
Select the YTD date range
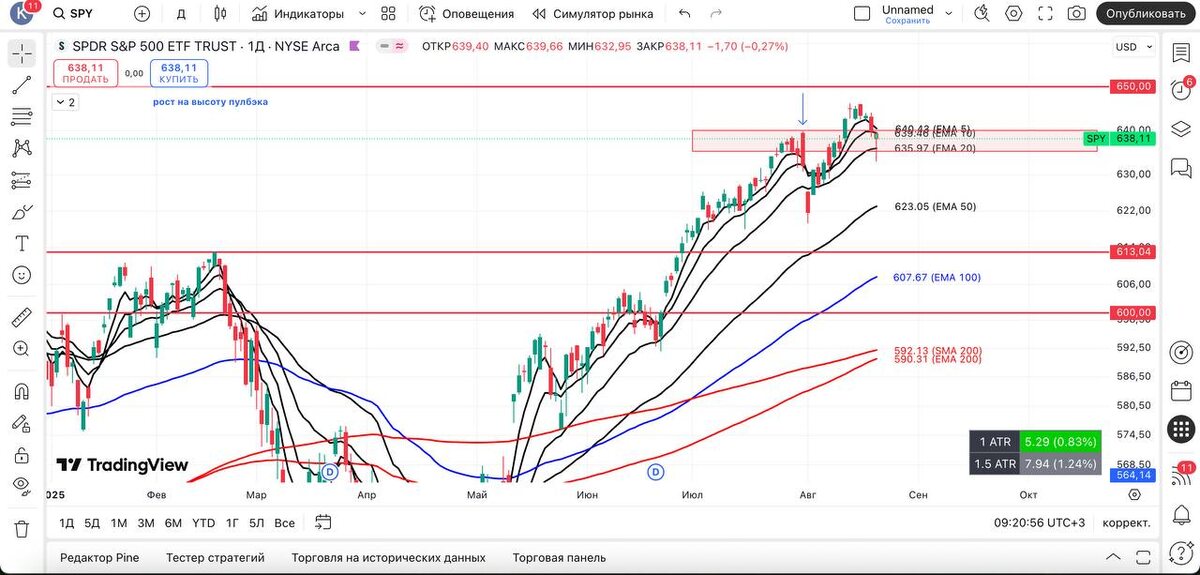click(203, 522)
